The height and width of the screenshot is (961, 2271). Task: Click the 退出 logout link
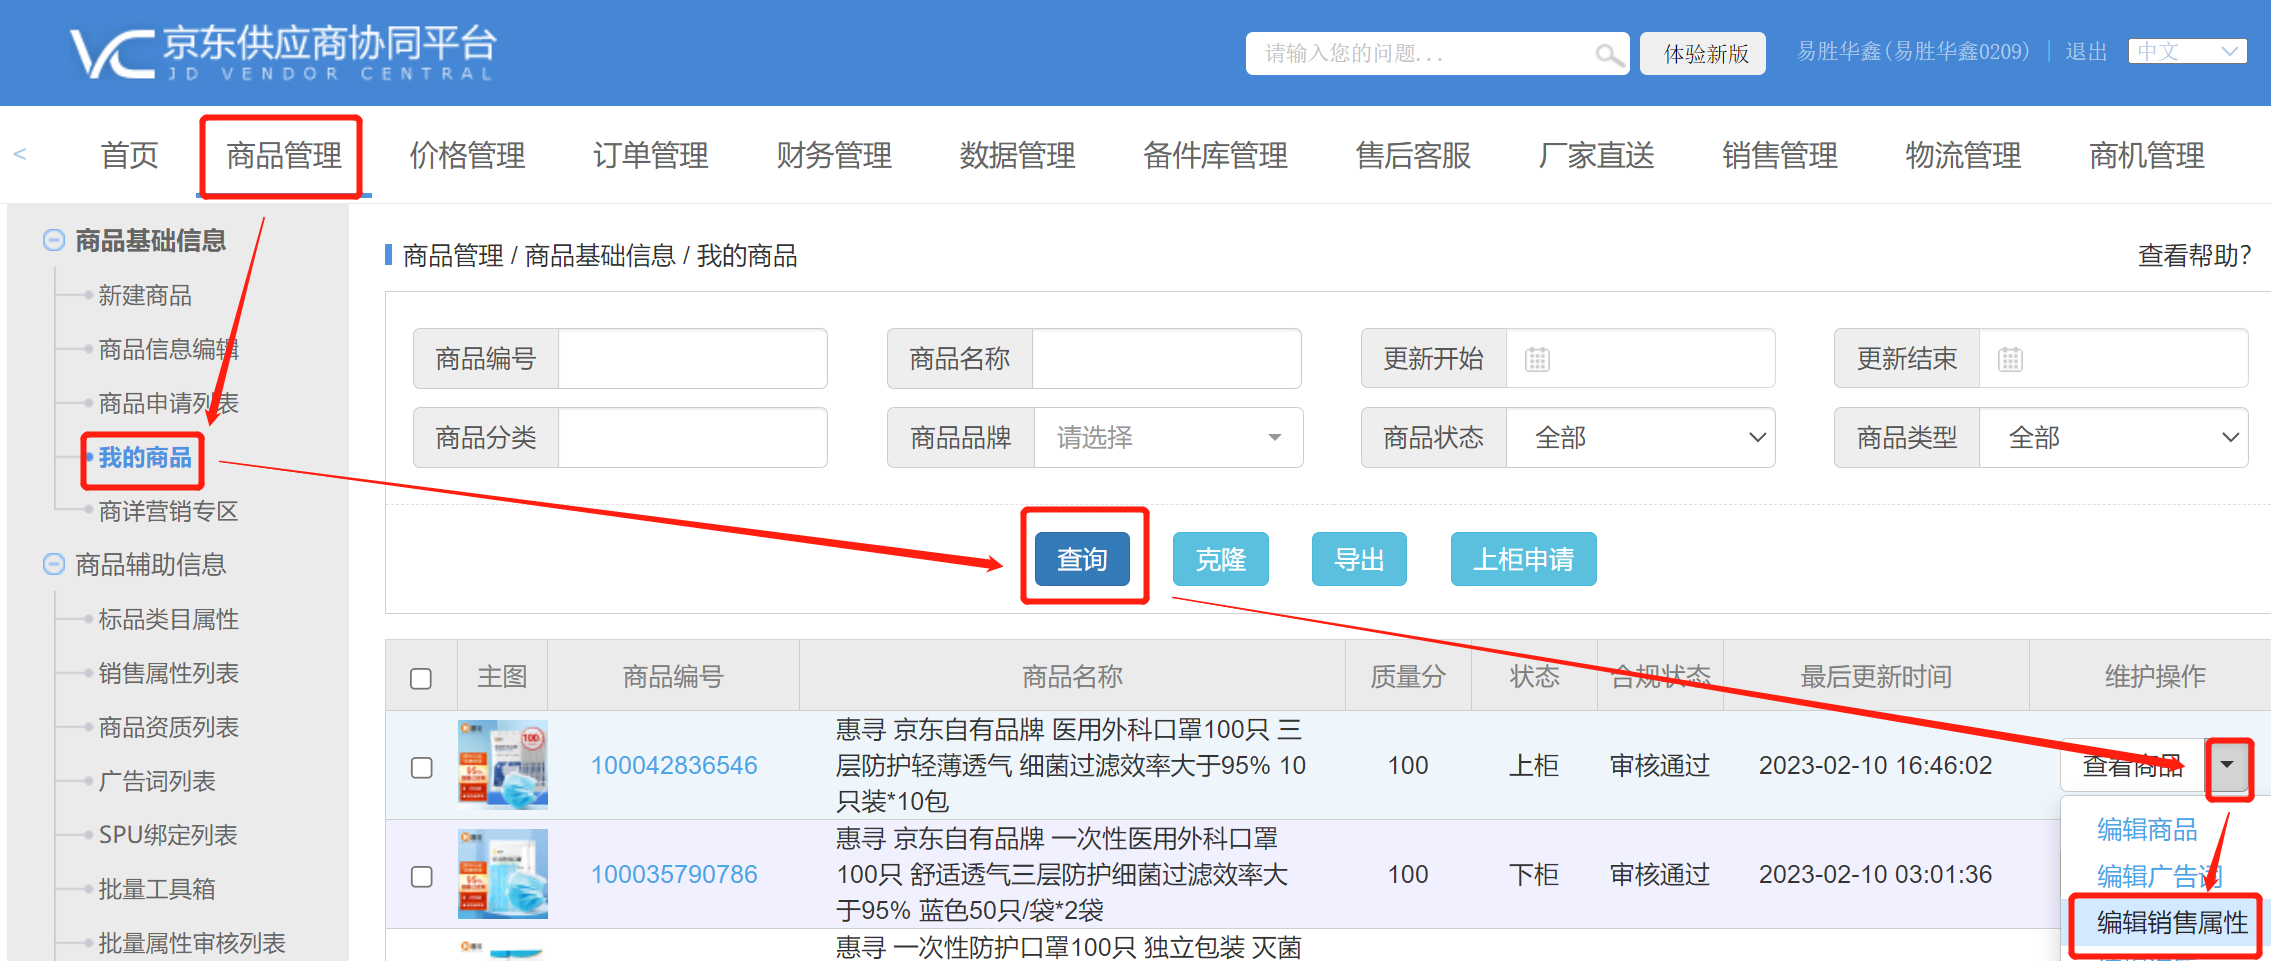[x=2086, y=51]
